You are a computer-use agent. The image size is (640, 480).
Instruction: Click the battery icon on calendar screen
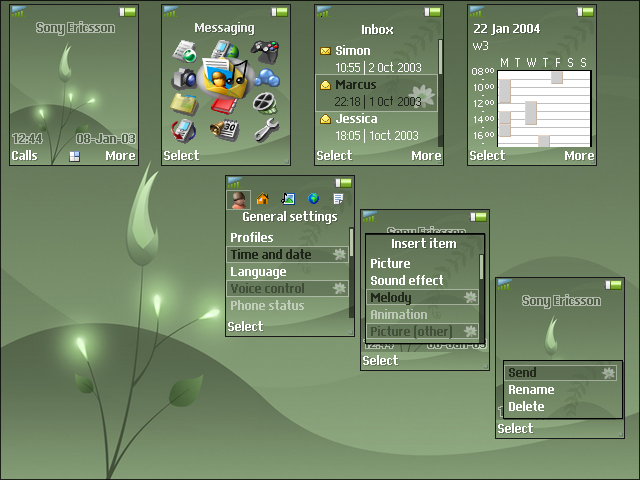point(585,12)
